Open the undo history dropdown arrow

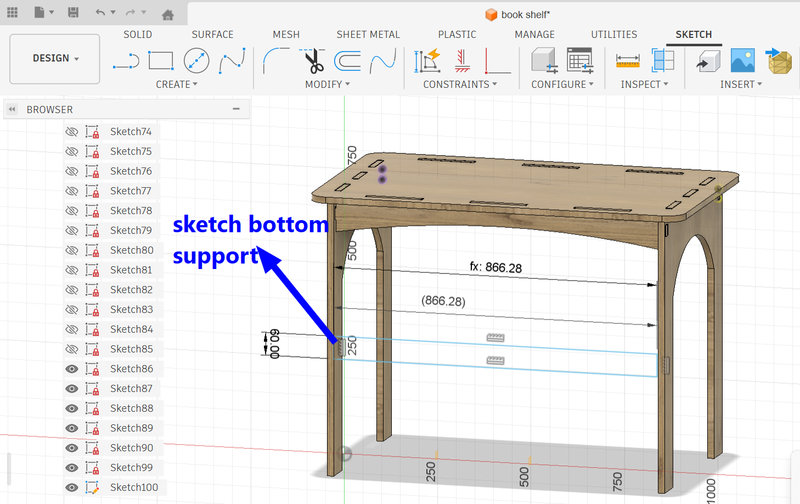(x=113, y=12)
